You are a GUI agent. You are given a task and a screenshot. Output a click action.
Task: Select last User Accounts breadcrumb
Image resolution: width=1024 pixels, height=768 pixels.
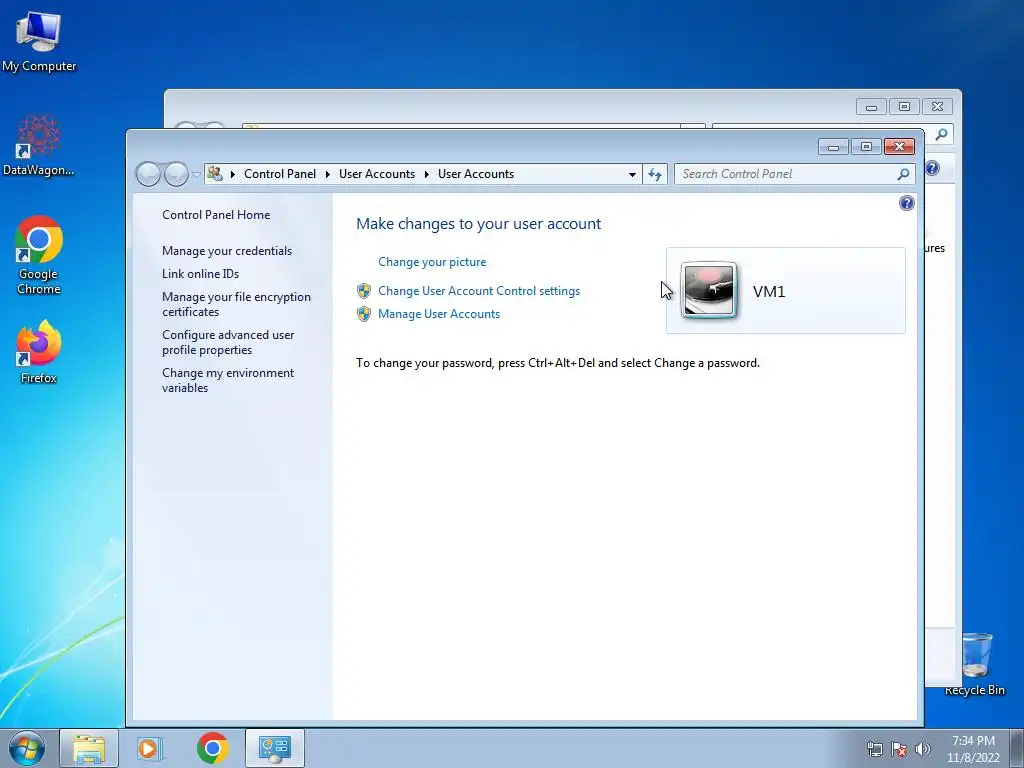476,174
